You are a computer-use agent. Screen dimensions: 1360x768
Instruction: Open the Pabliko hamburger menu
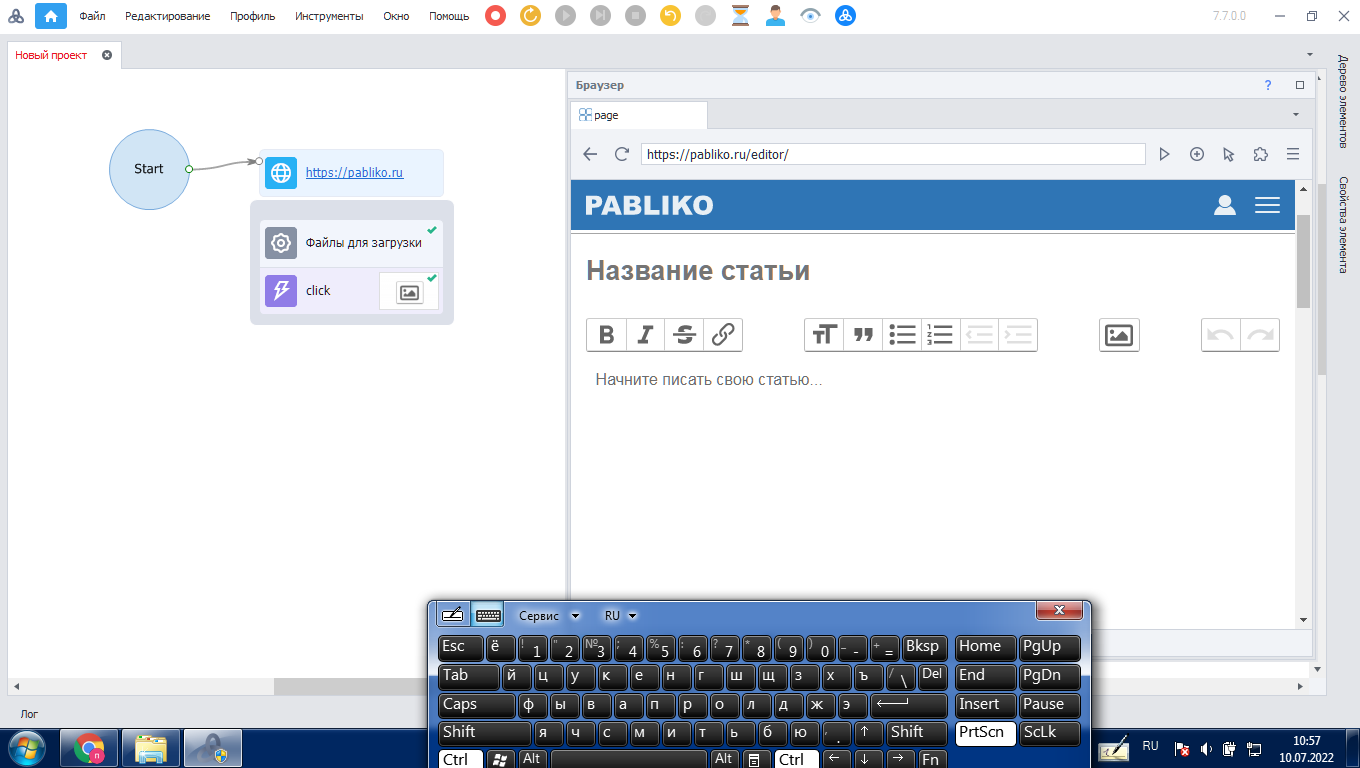pos(1267,205)
